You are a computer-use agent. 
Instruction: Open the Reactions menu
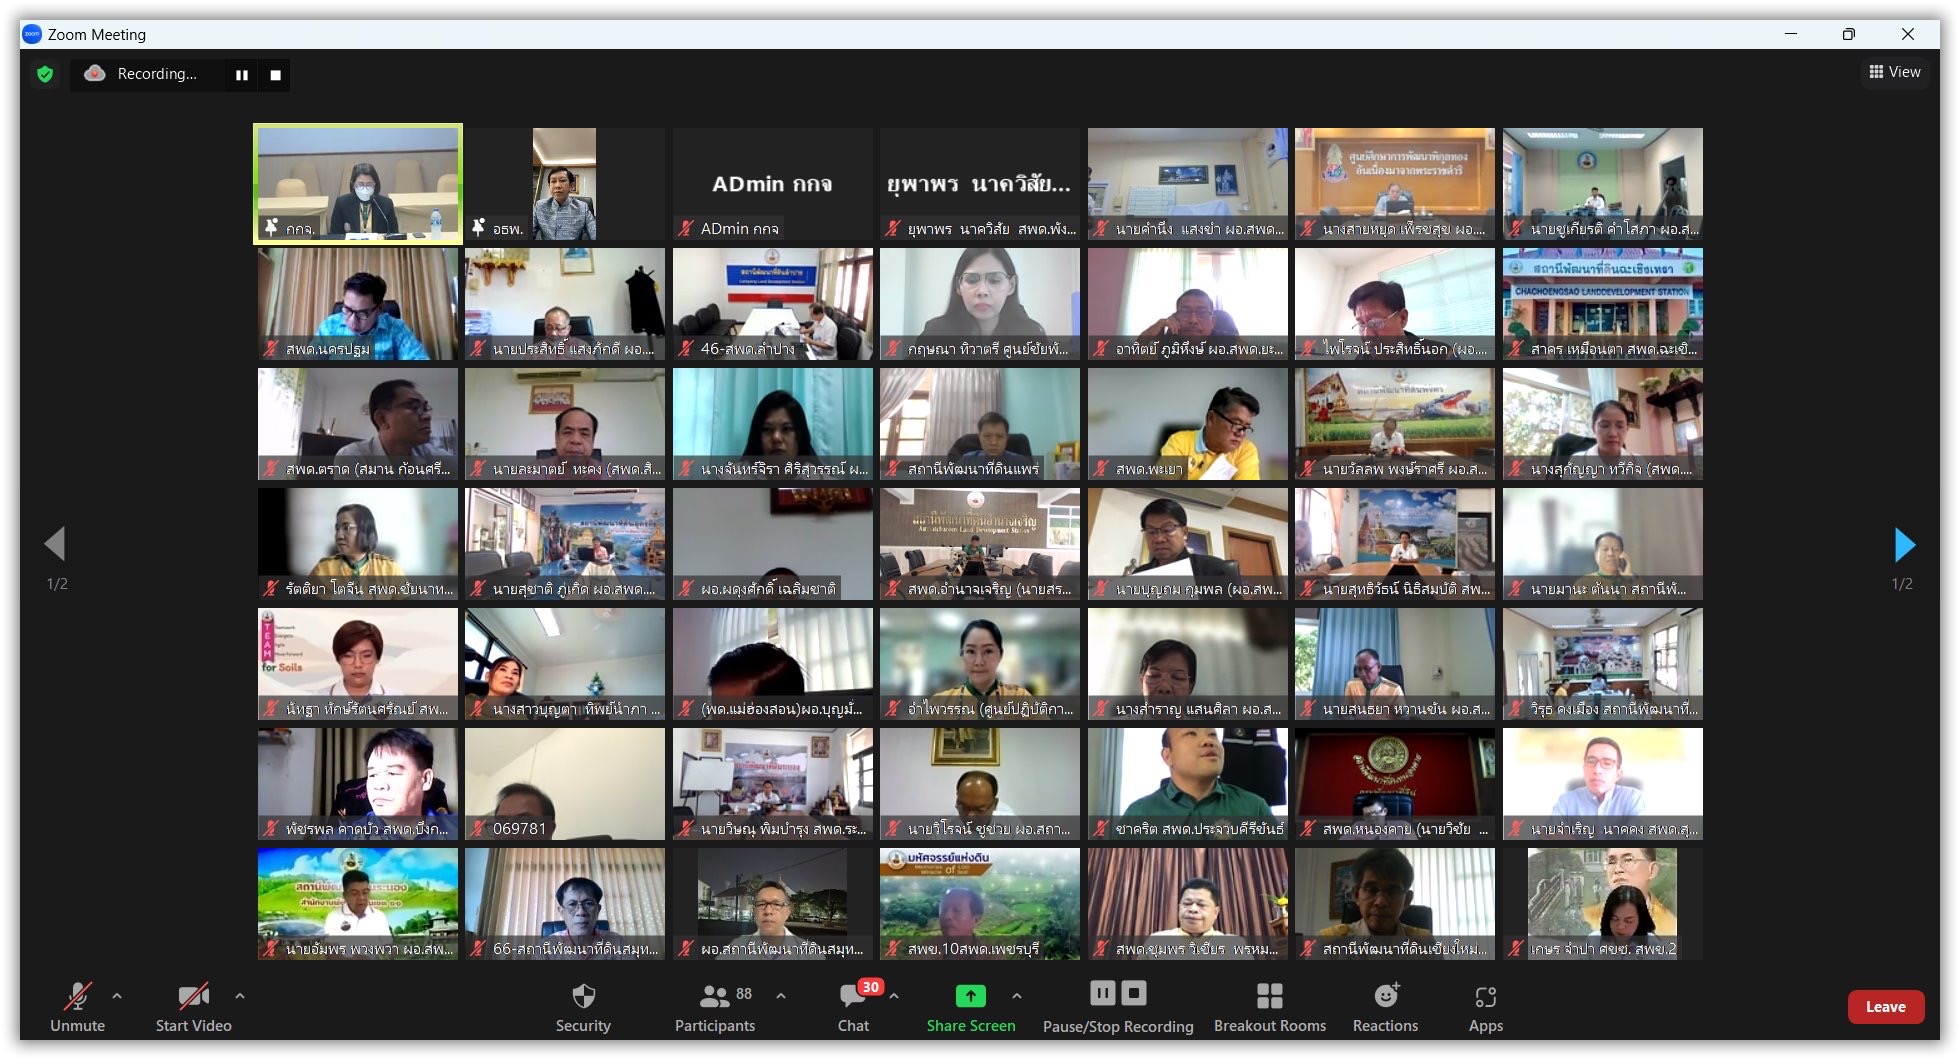point(1385,1006)
